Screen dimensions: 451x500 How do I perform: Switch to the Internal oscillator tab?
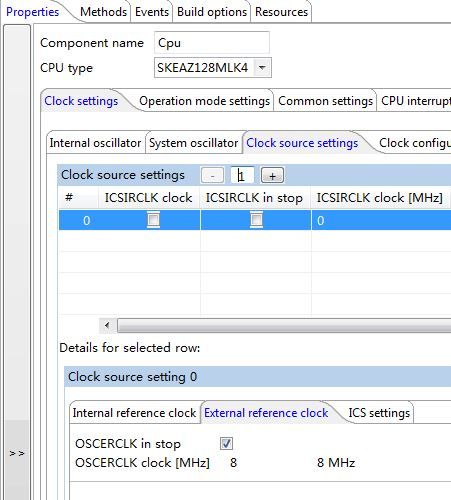coord(95,143)
